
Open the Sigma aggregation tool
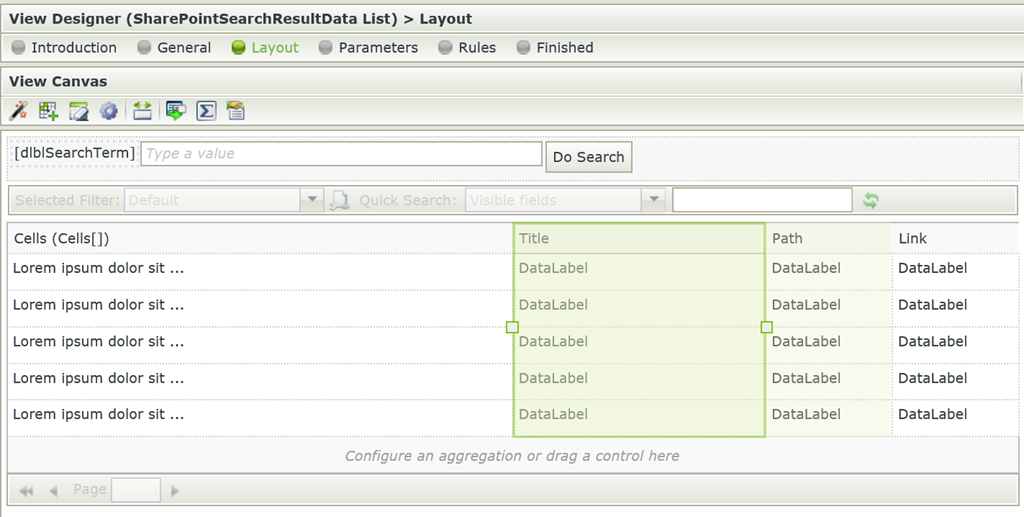pyautogui.click(x=206, y=111)
